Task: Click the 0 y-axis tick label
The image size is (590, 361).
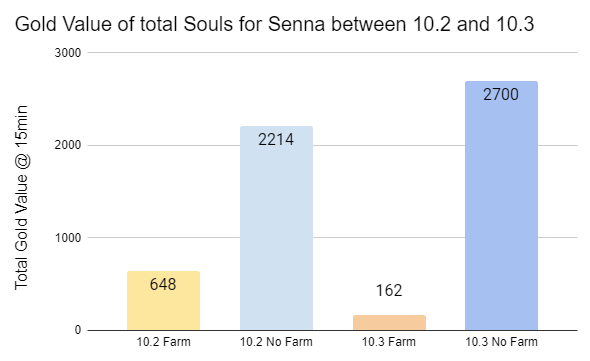Action: point(78,330)
